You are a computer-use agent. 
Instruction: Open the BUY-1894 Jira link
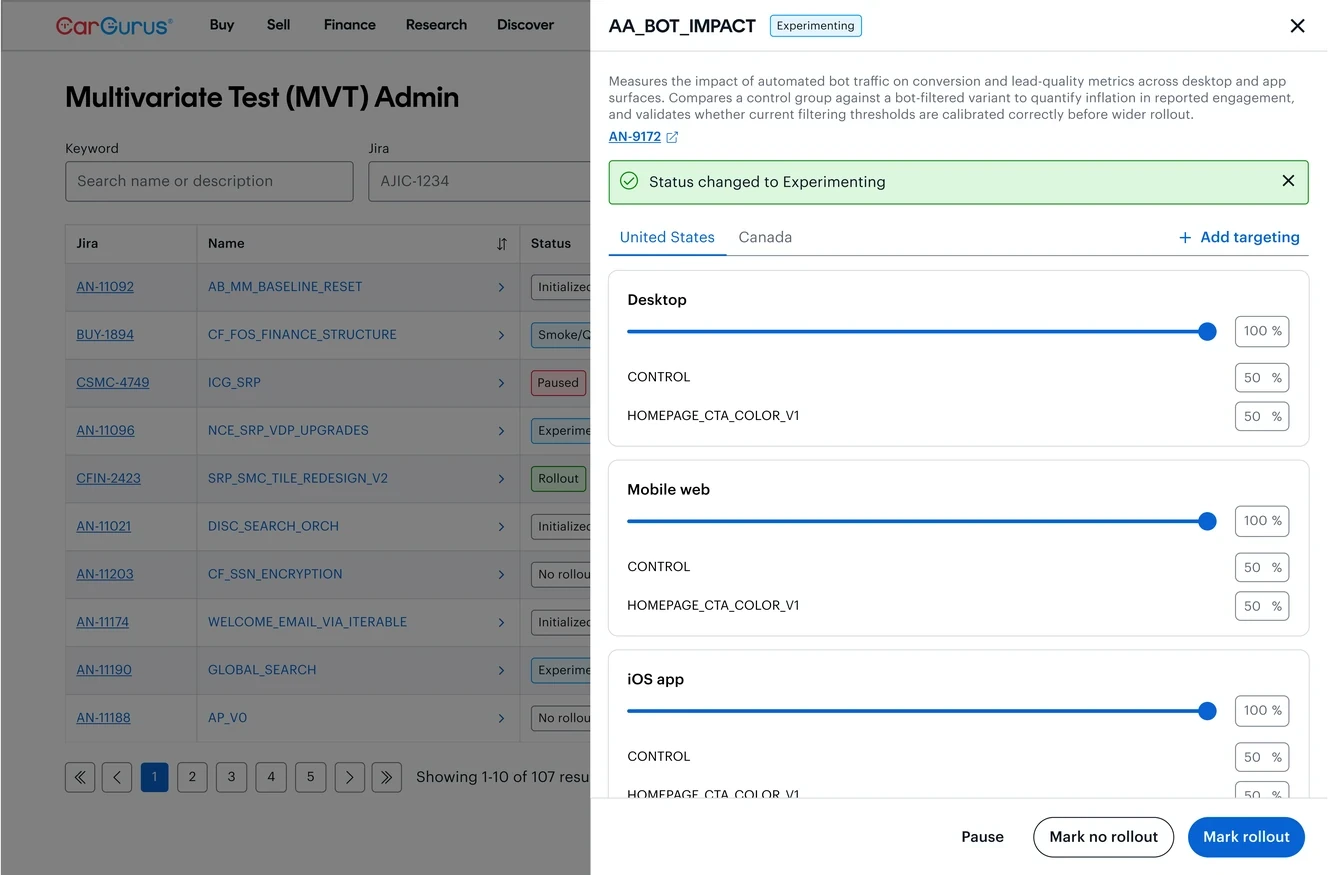pos(105,335)
